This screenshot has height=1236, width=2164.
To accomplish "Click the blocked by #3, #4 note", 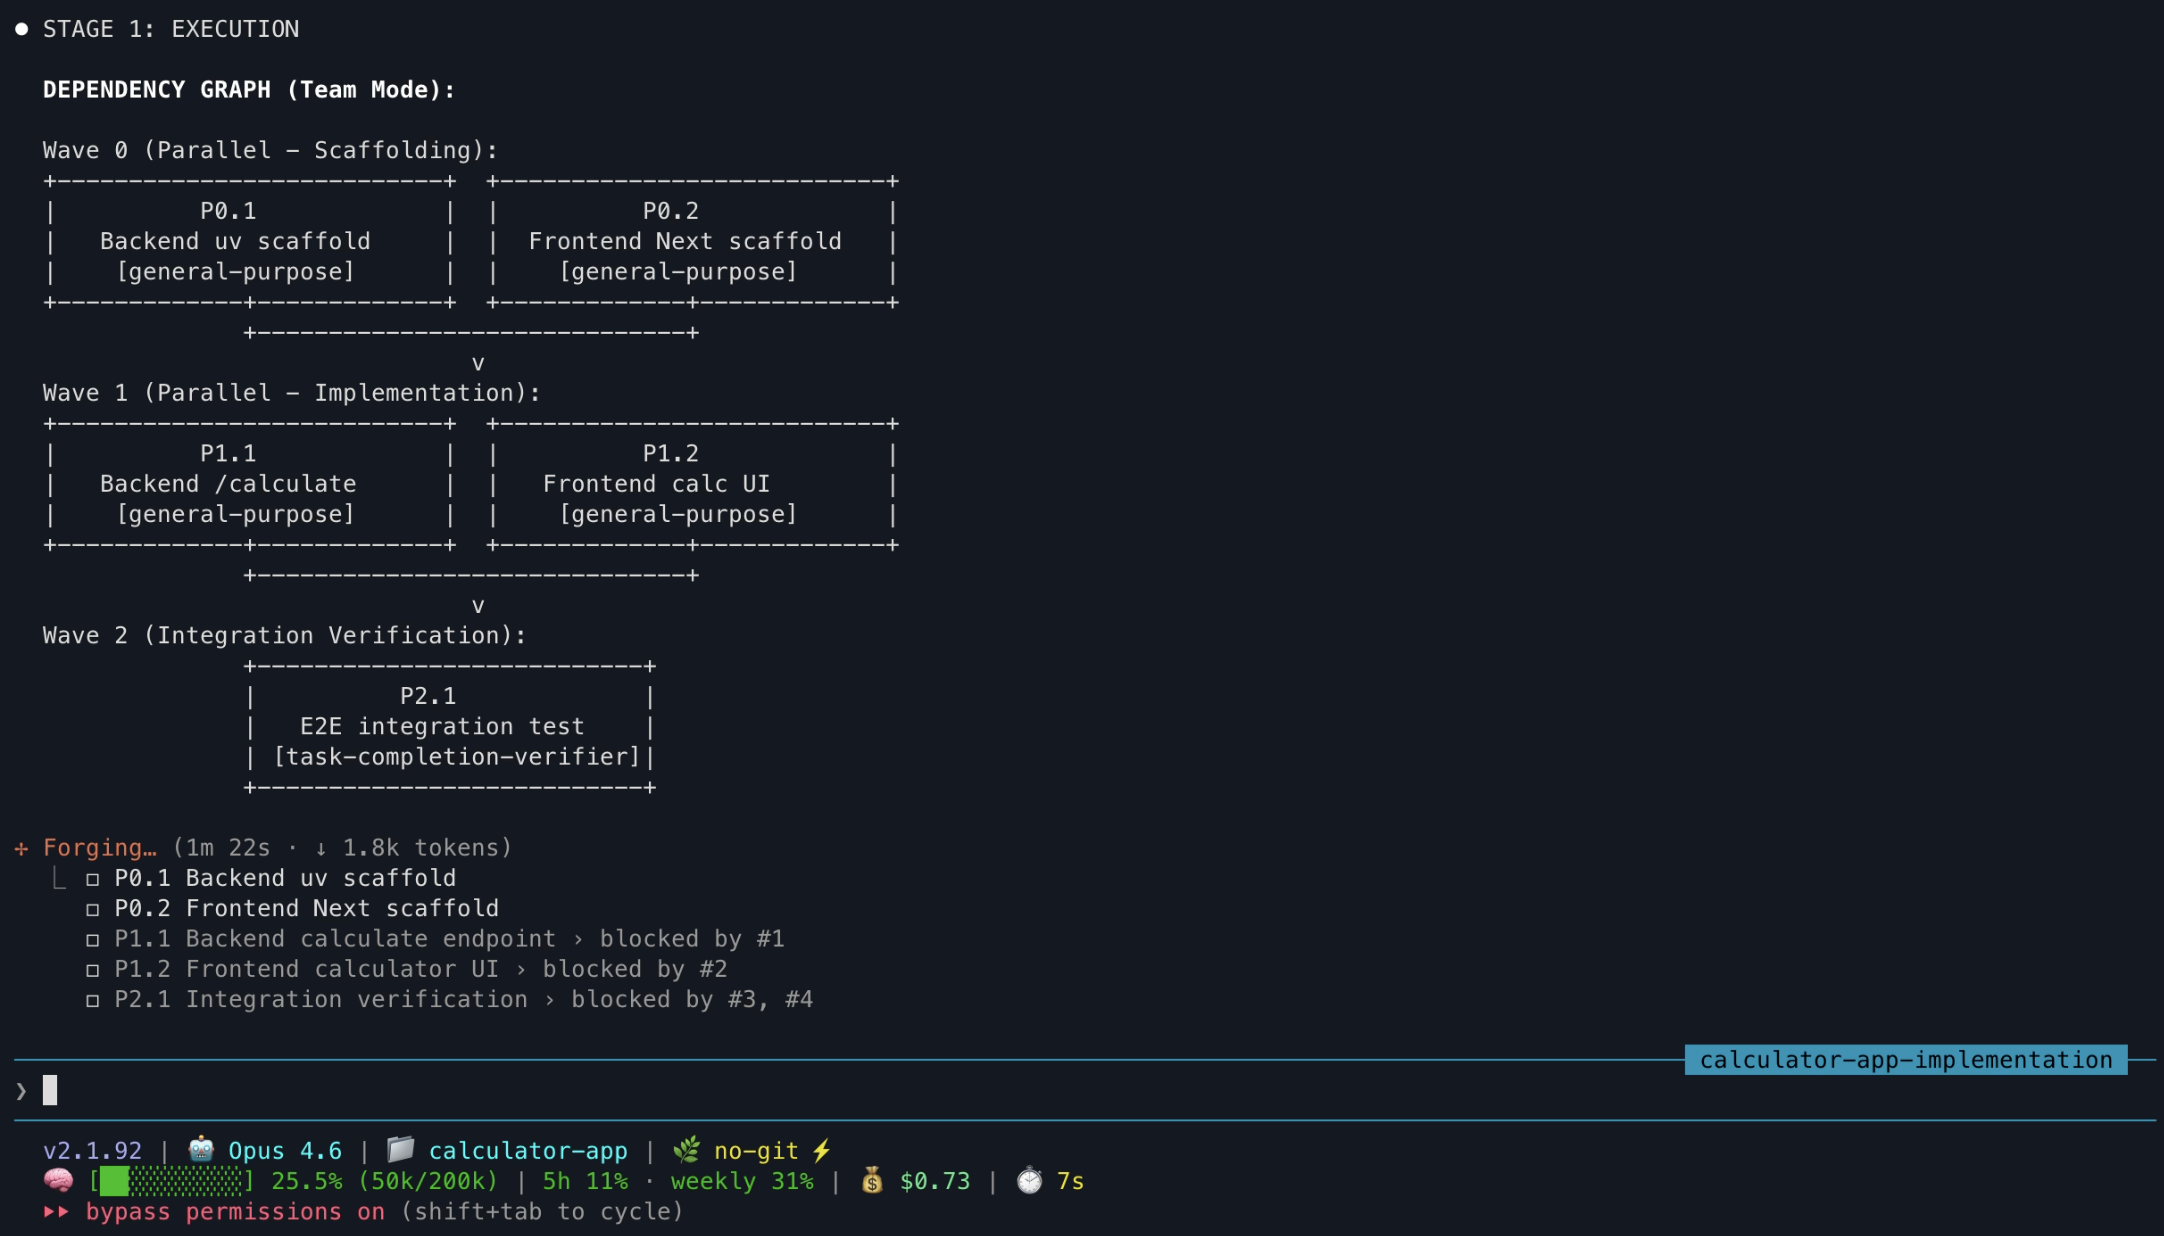I will 692,999.
